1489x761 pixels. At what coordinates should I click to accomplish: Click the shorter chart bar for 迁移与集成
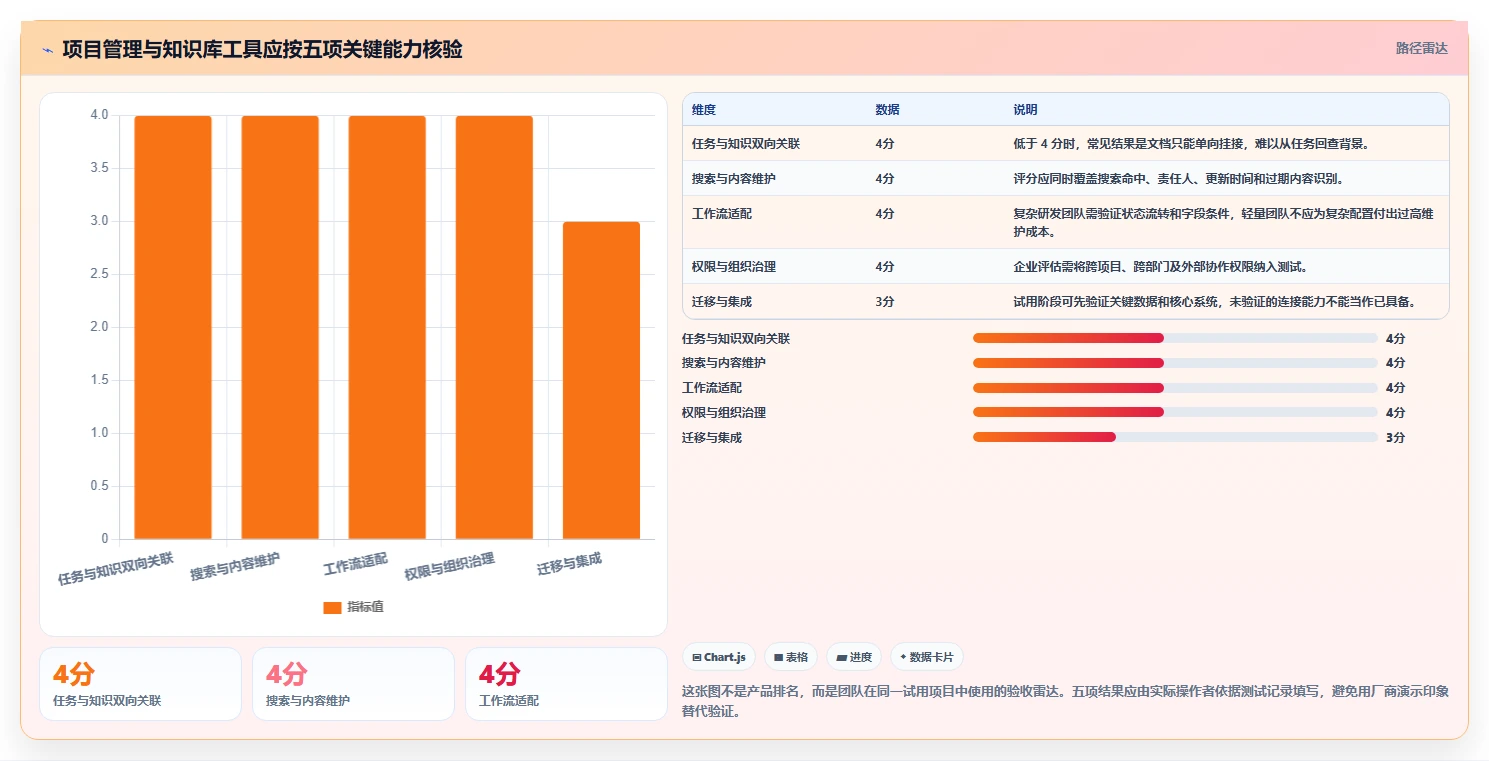coord(601,380)
